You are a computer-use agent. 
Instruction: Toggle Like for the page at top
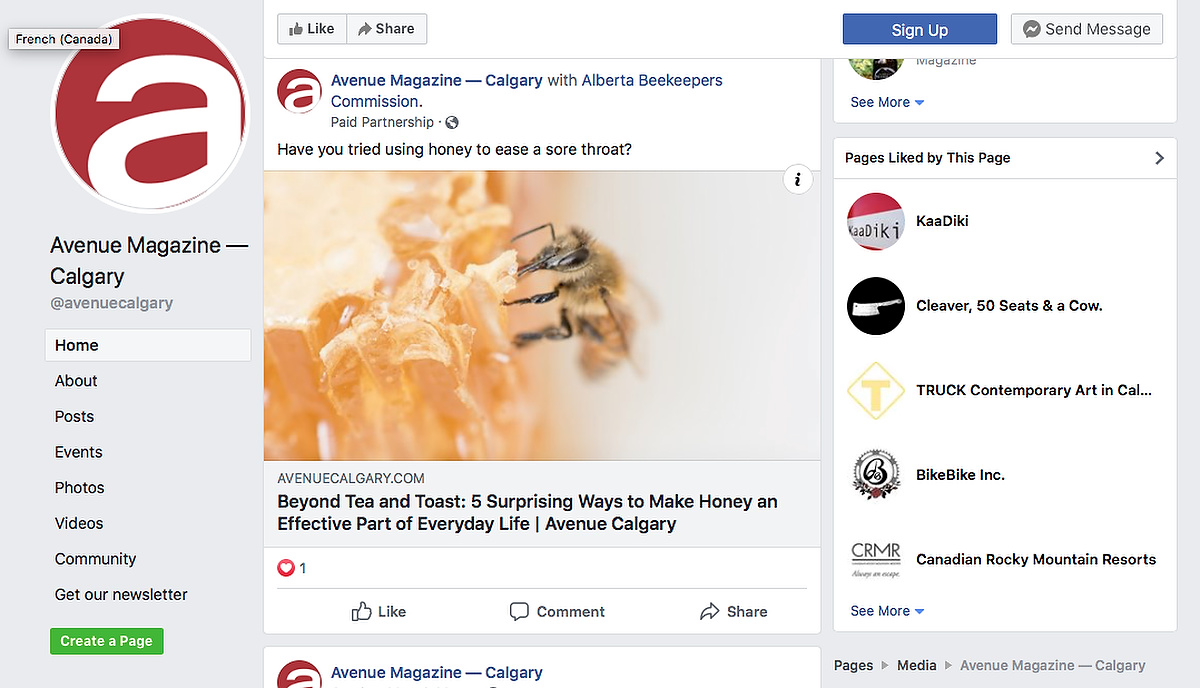(312, 29)
